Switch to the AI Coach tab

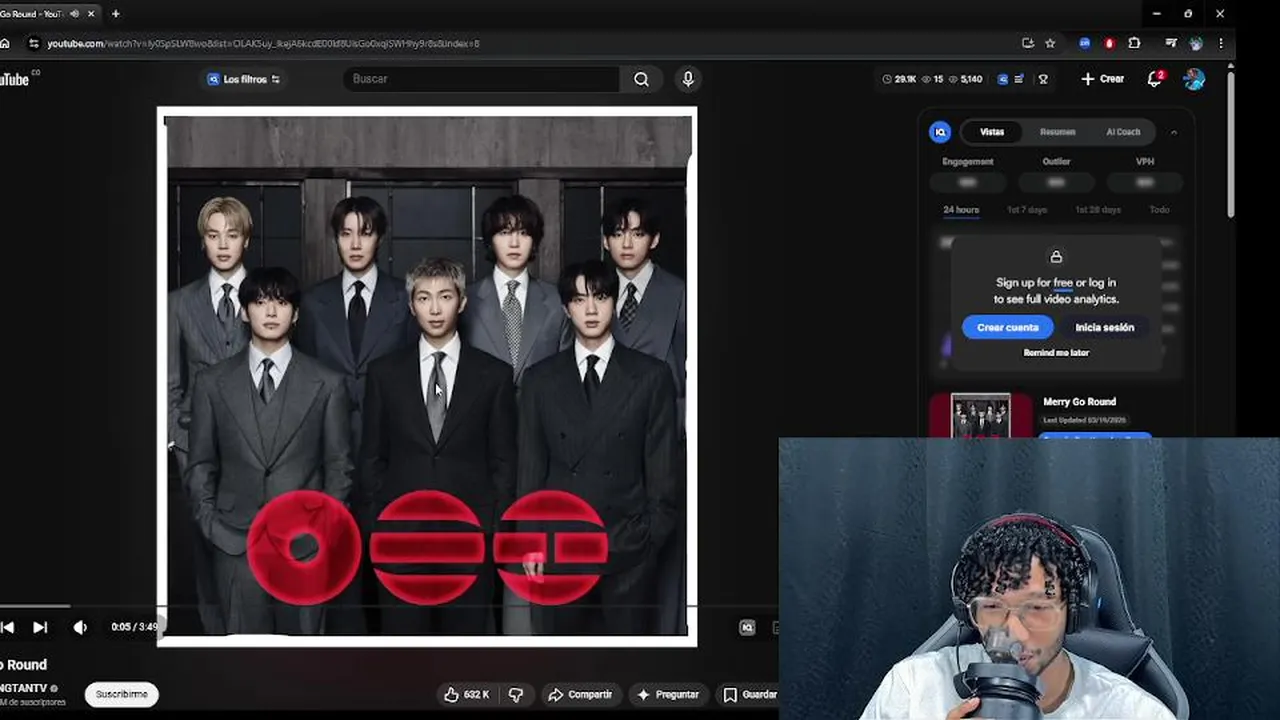click(1123, 132)
